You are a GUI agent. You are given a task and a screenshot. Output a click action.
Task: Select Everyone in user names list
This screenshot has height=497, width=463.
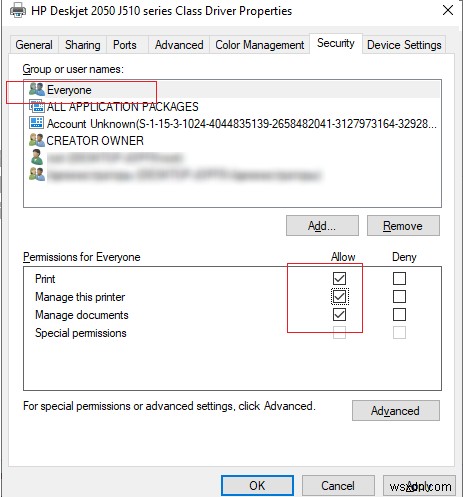point(232,90)
